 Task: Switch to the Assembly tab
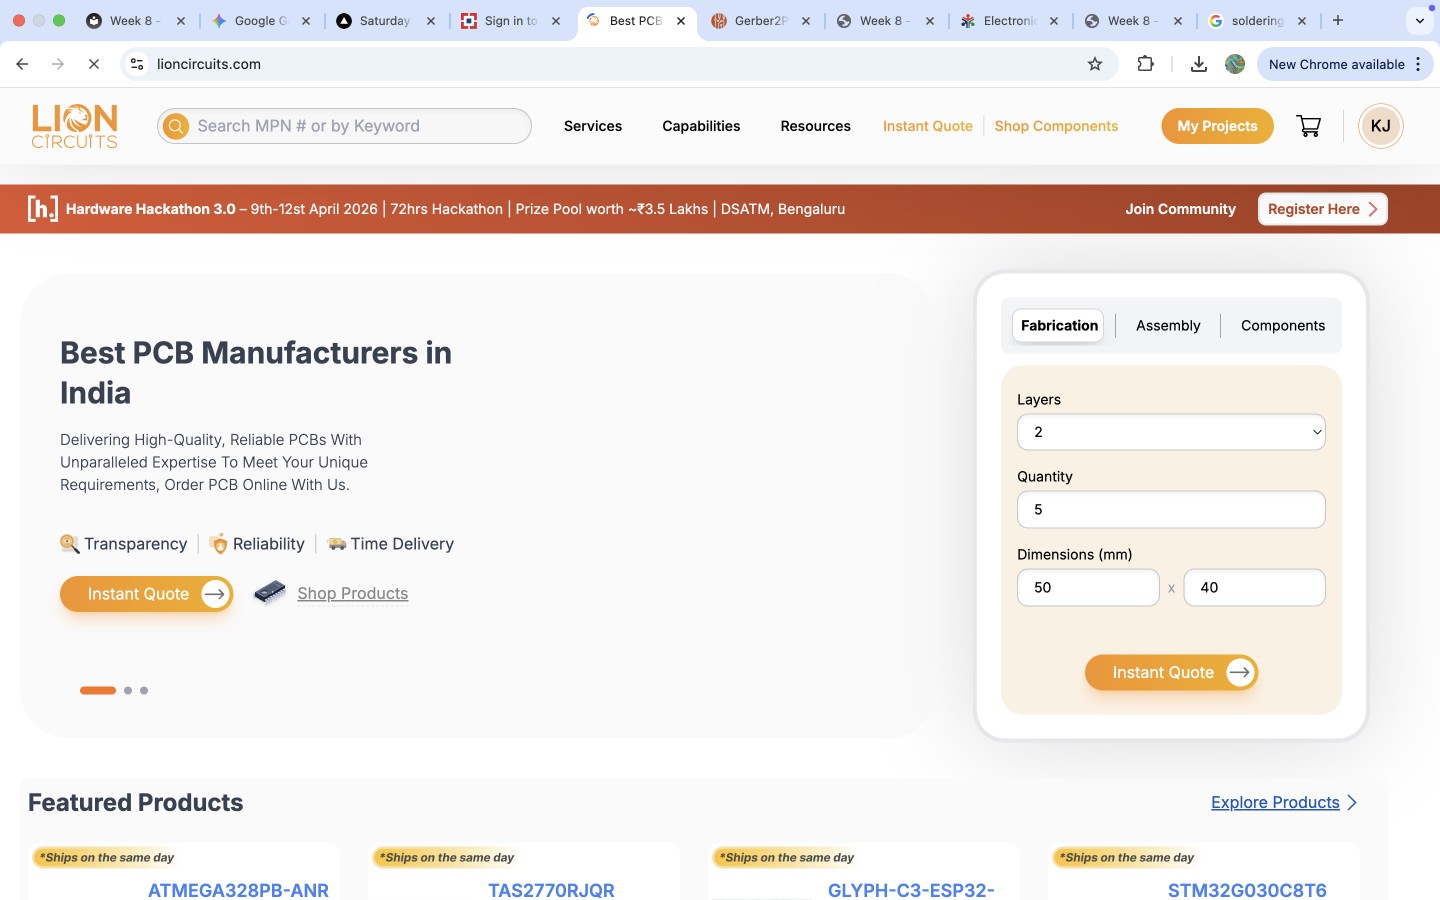click(x=1168, y=326)
